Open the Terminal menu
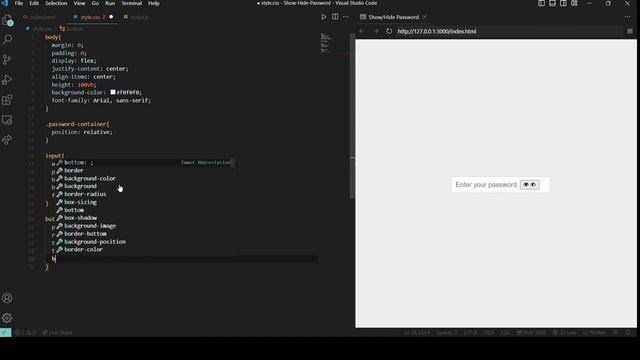 [x=131, y=3]
